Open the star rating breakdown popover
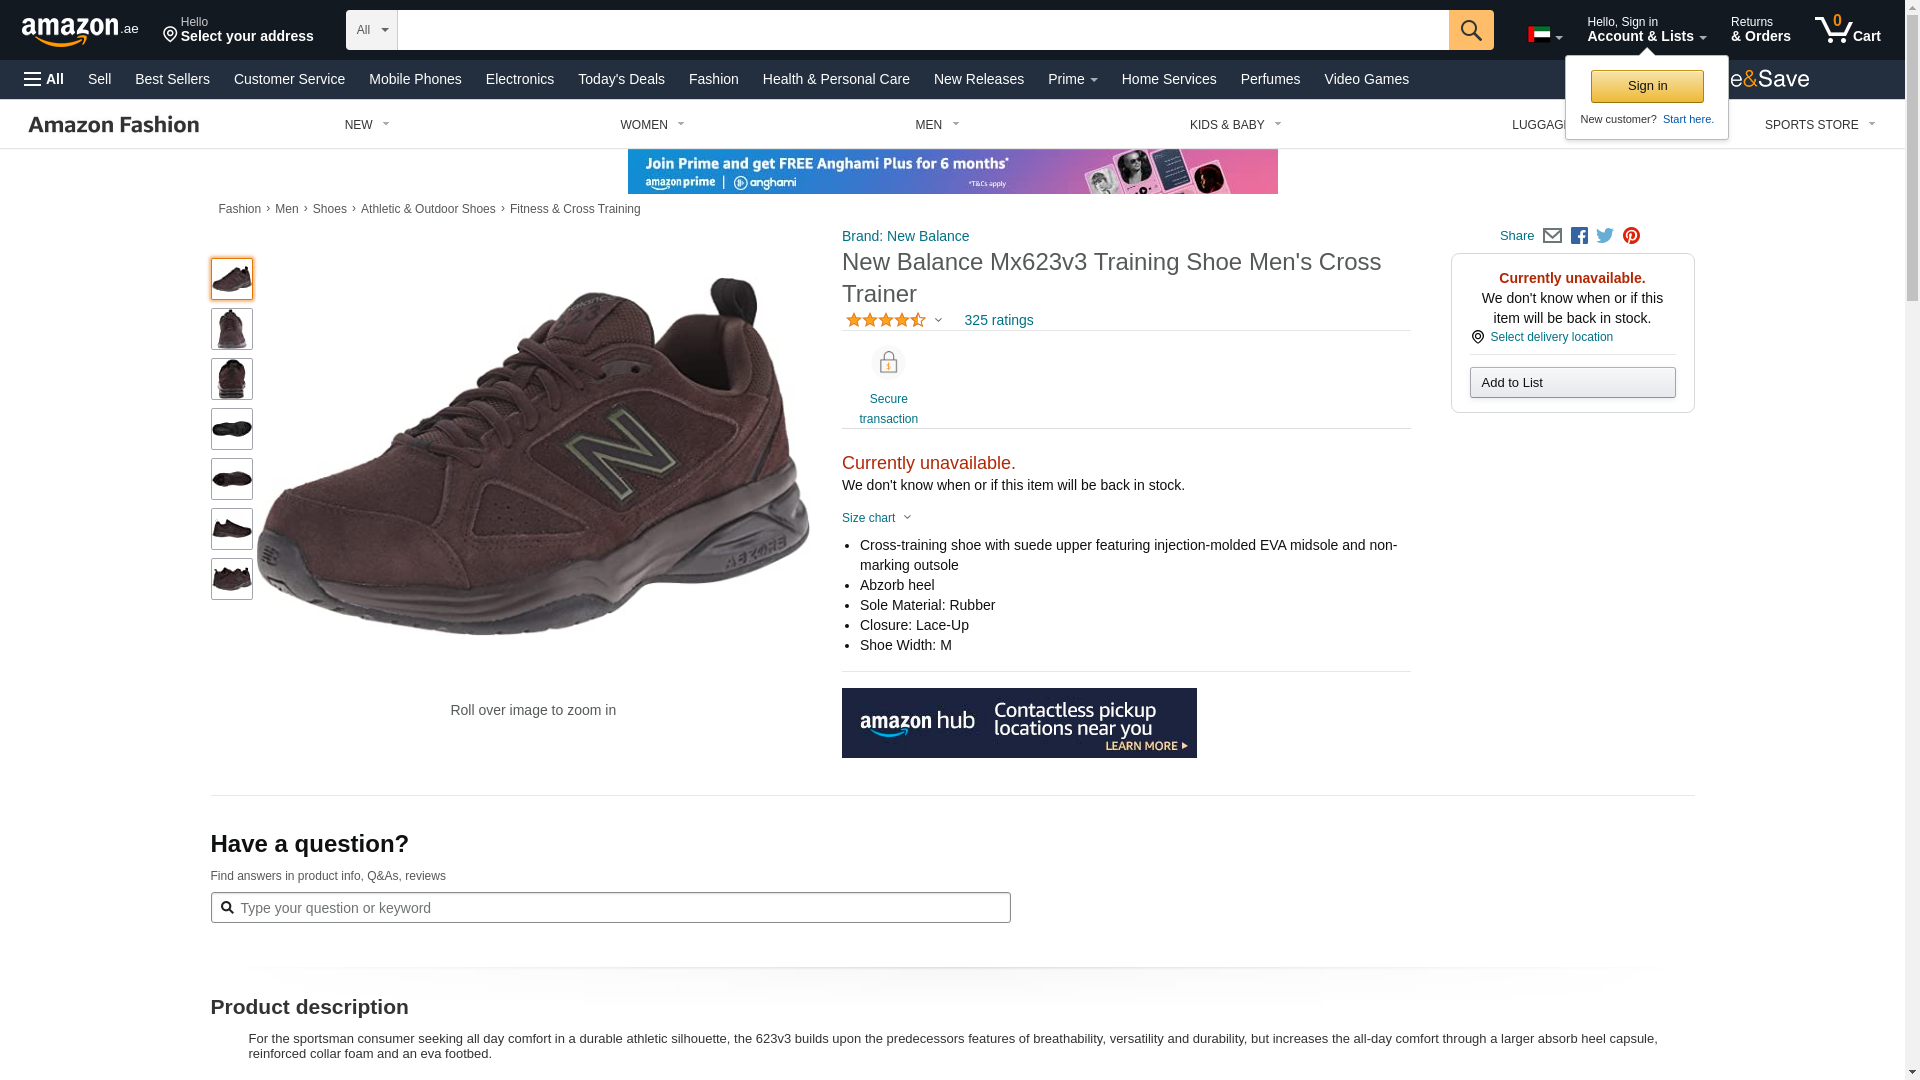1920x1080 pixels. (894, 320)
